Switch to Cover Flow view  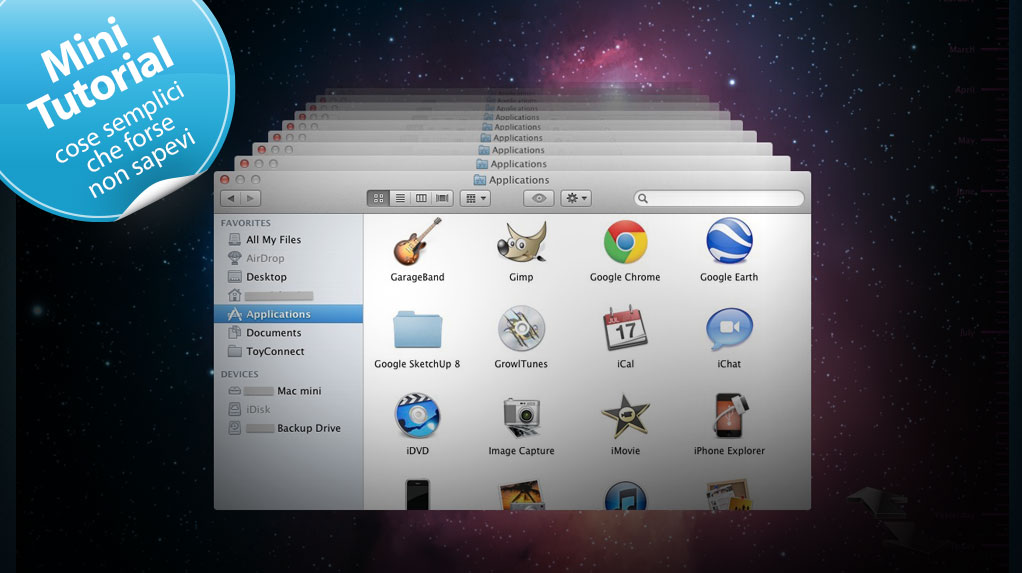point(442,198)
